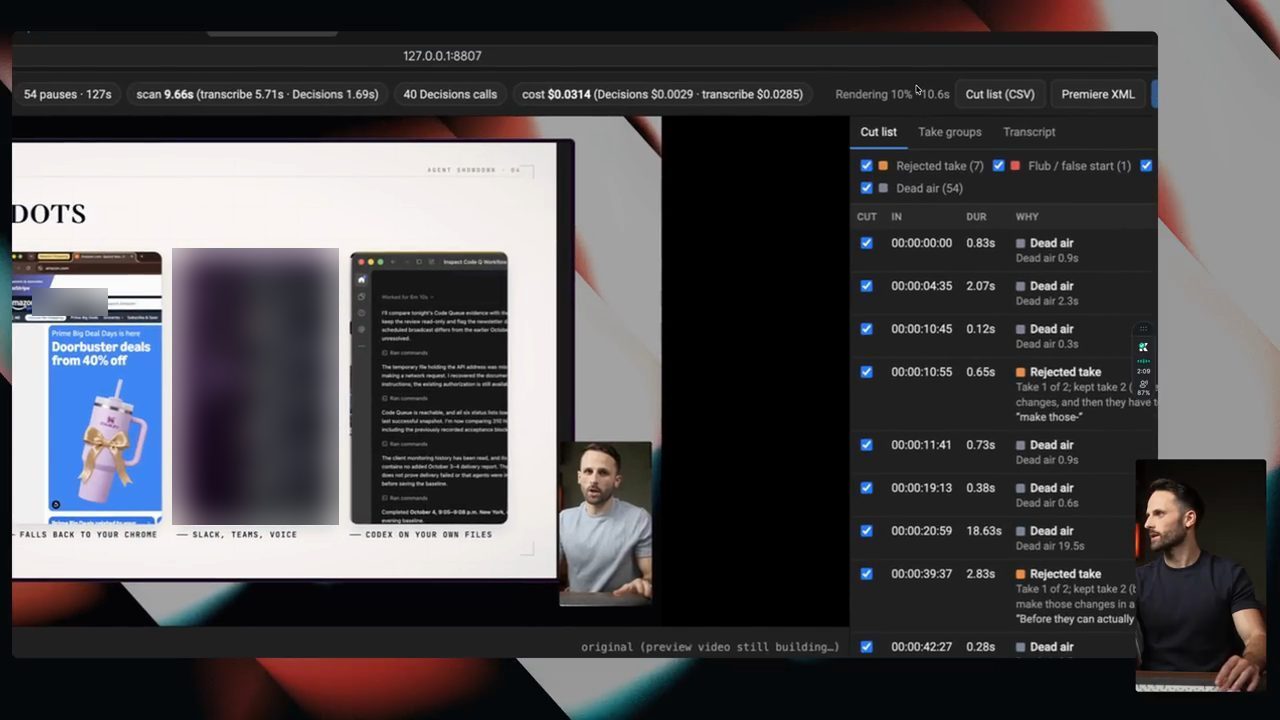Uncheck the cut at 00:00:00:00
Viewport: 1280px width, 720px height.
pos(866,243)
